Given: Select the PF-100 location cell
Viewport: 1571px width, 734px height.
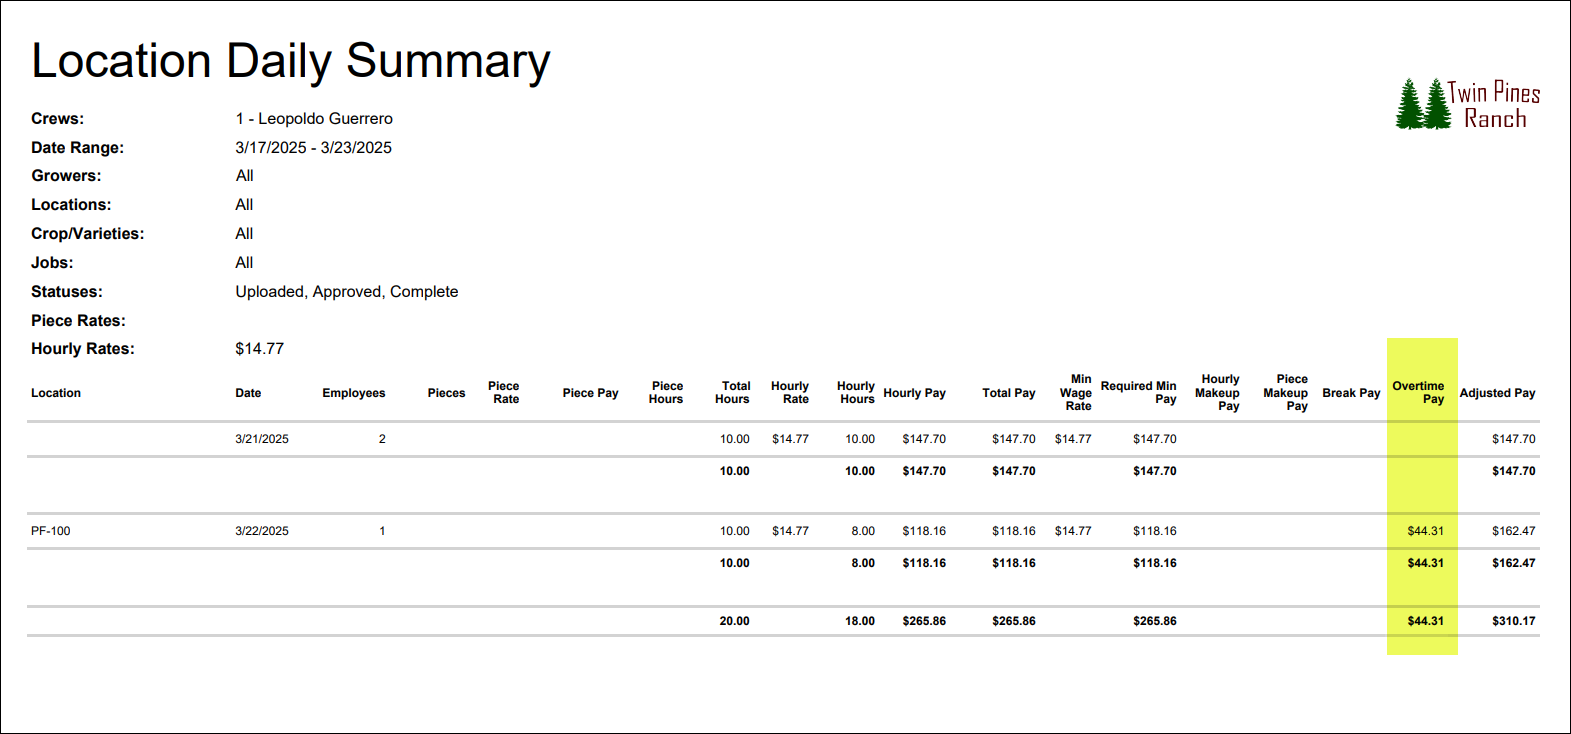Looking at the screenshot, I should 51,531.
